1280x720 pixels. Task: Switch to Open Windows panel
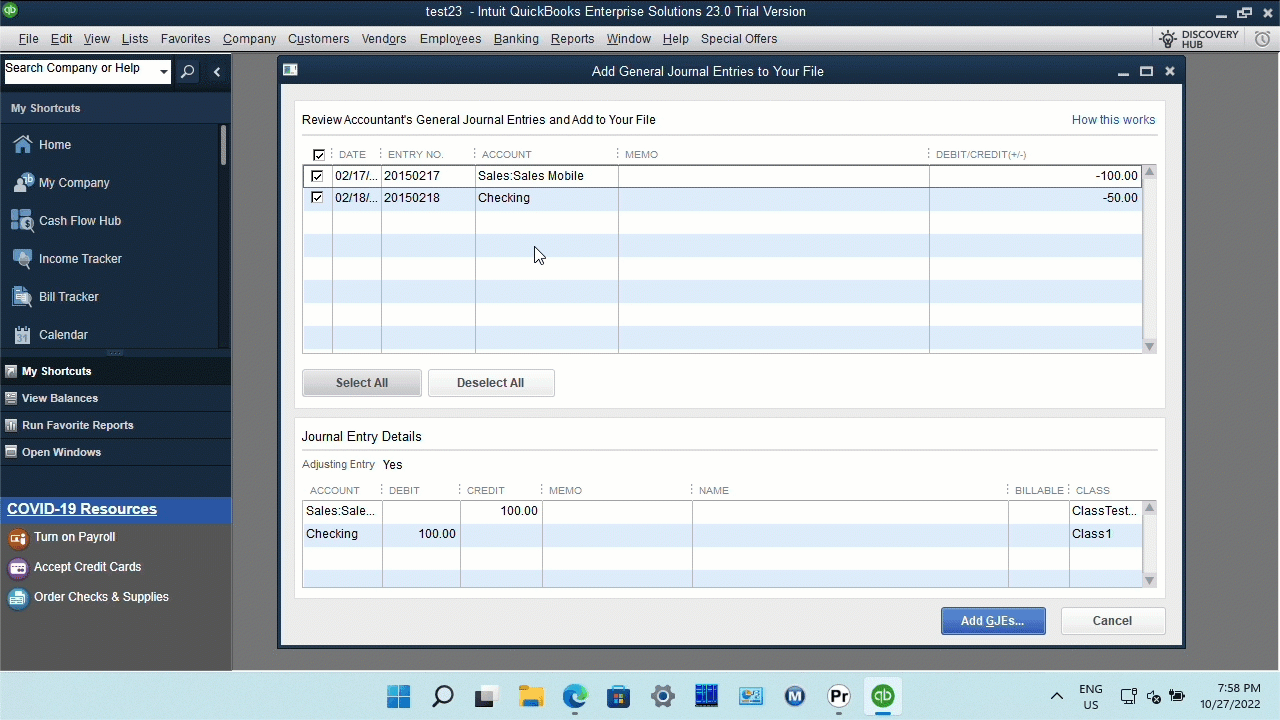[x=115, y=452]
